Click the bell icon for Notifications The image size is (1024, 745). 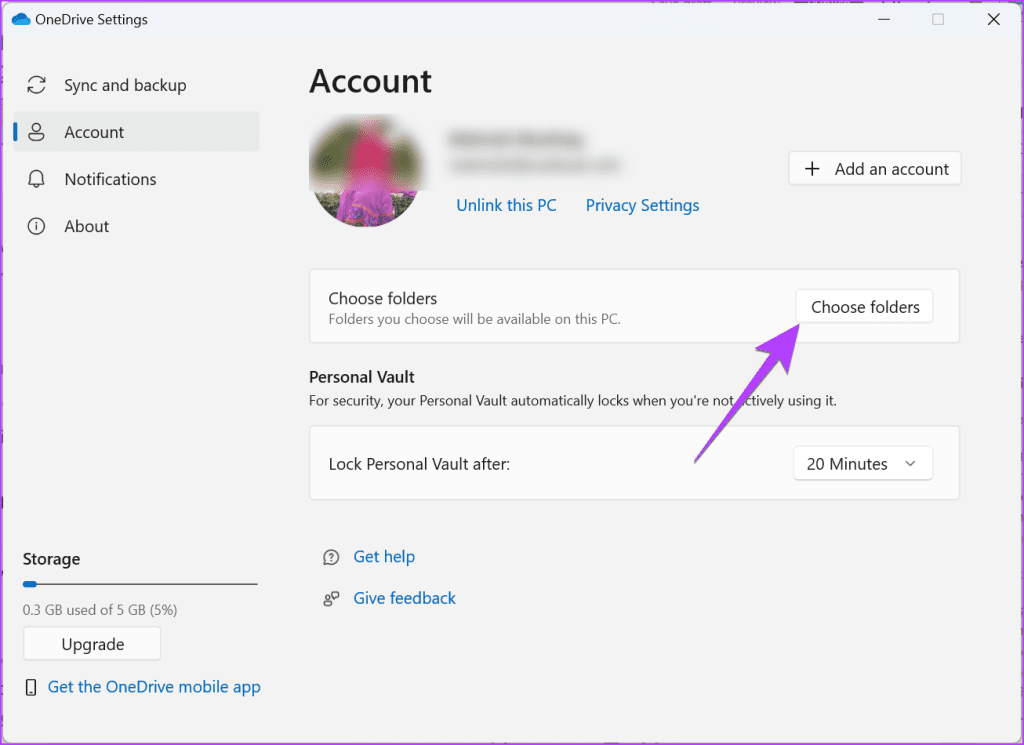[36, 179]
